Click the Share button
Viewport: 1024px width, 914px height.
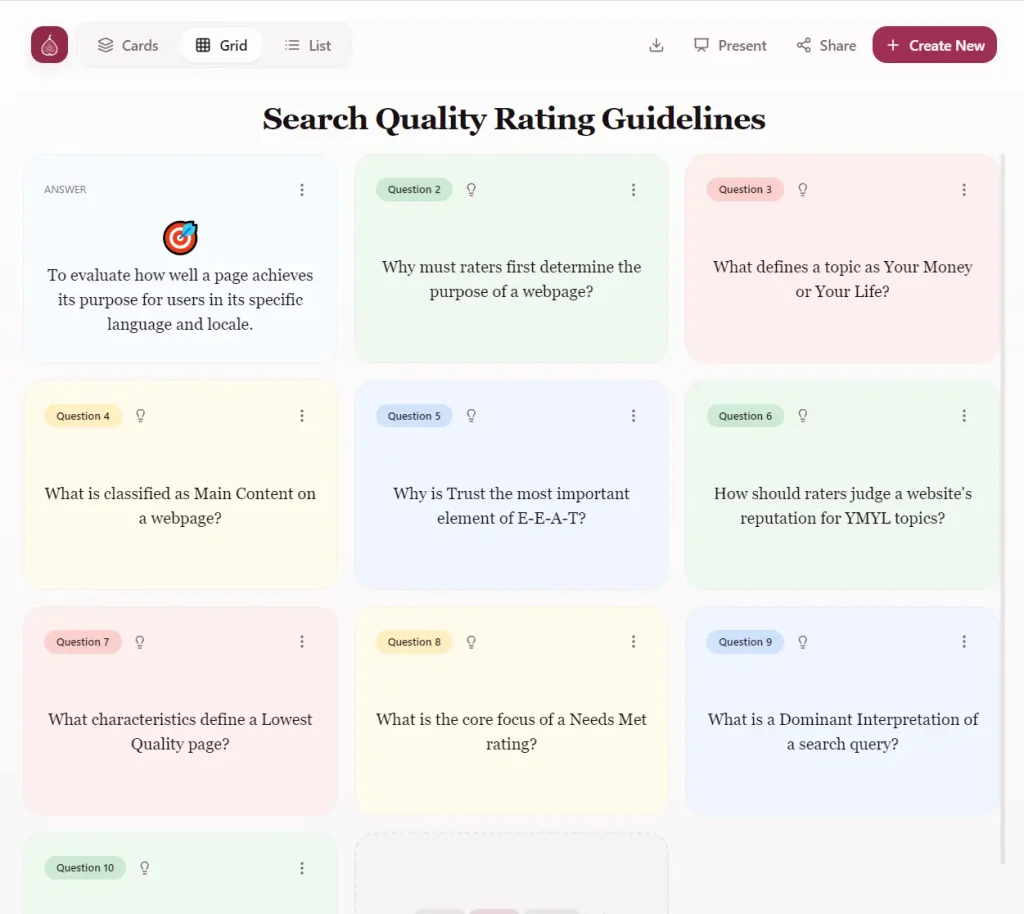pyautogui.click(x=826, y=45)
